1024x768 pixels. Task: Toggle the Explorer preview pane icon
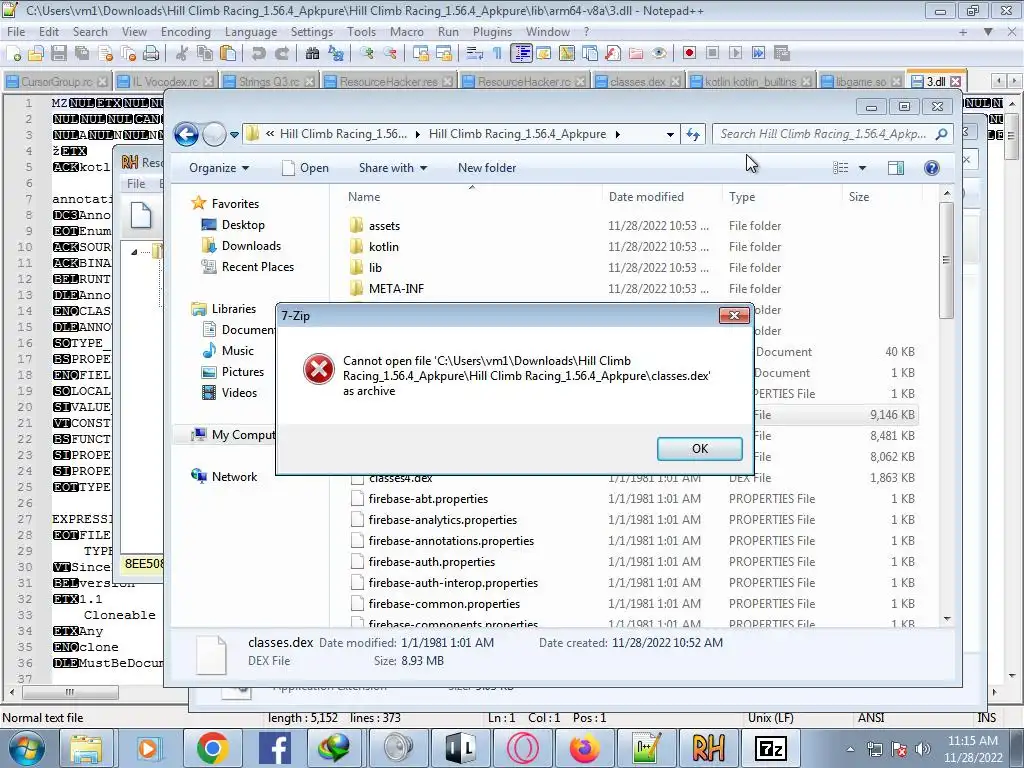[x=896, y=168]
